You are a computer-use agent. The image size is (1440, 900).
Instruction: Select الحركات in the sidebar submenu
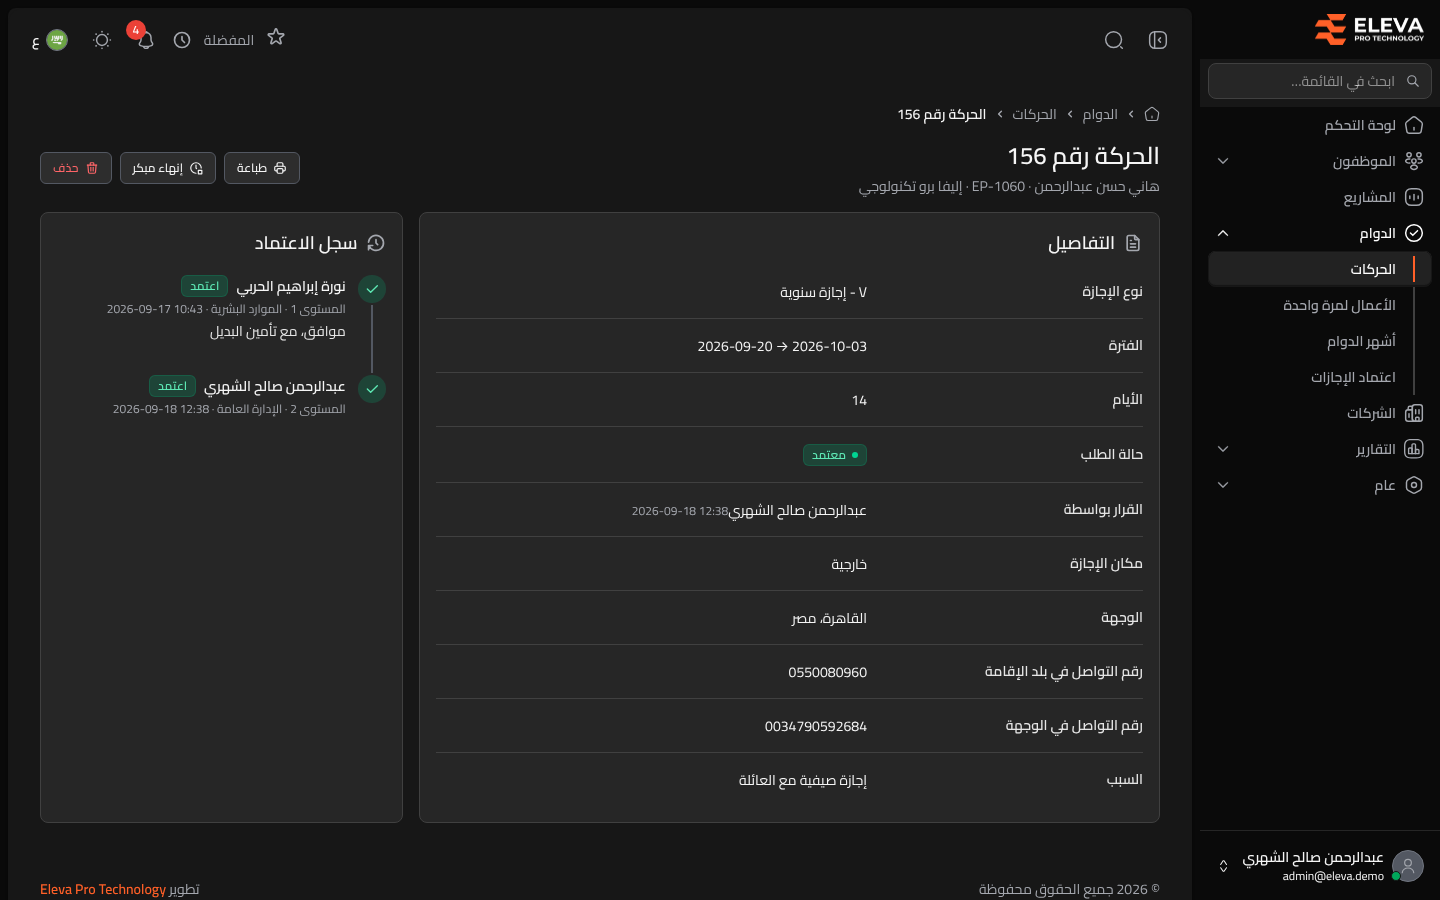click(x=1320, y=269)
